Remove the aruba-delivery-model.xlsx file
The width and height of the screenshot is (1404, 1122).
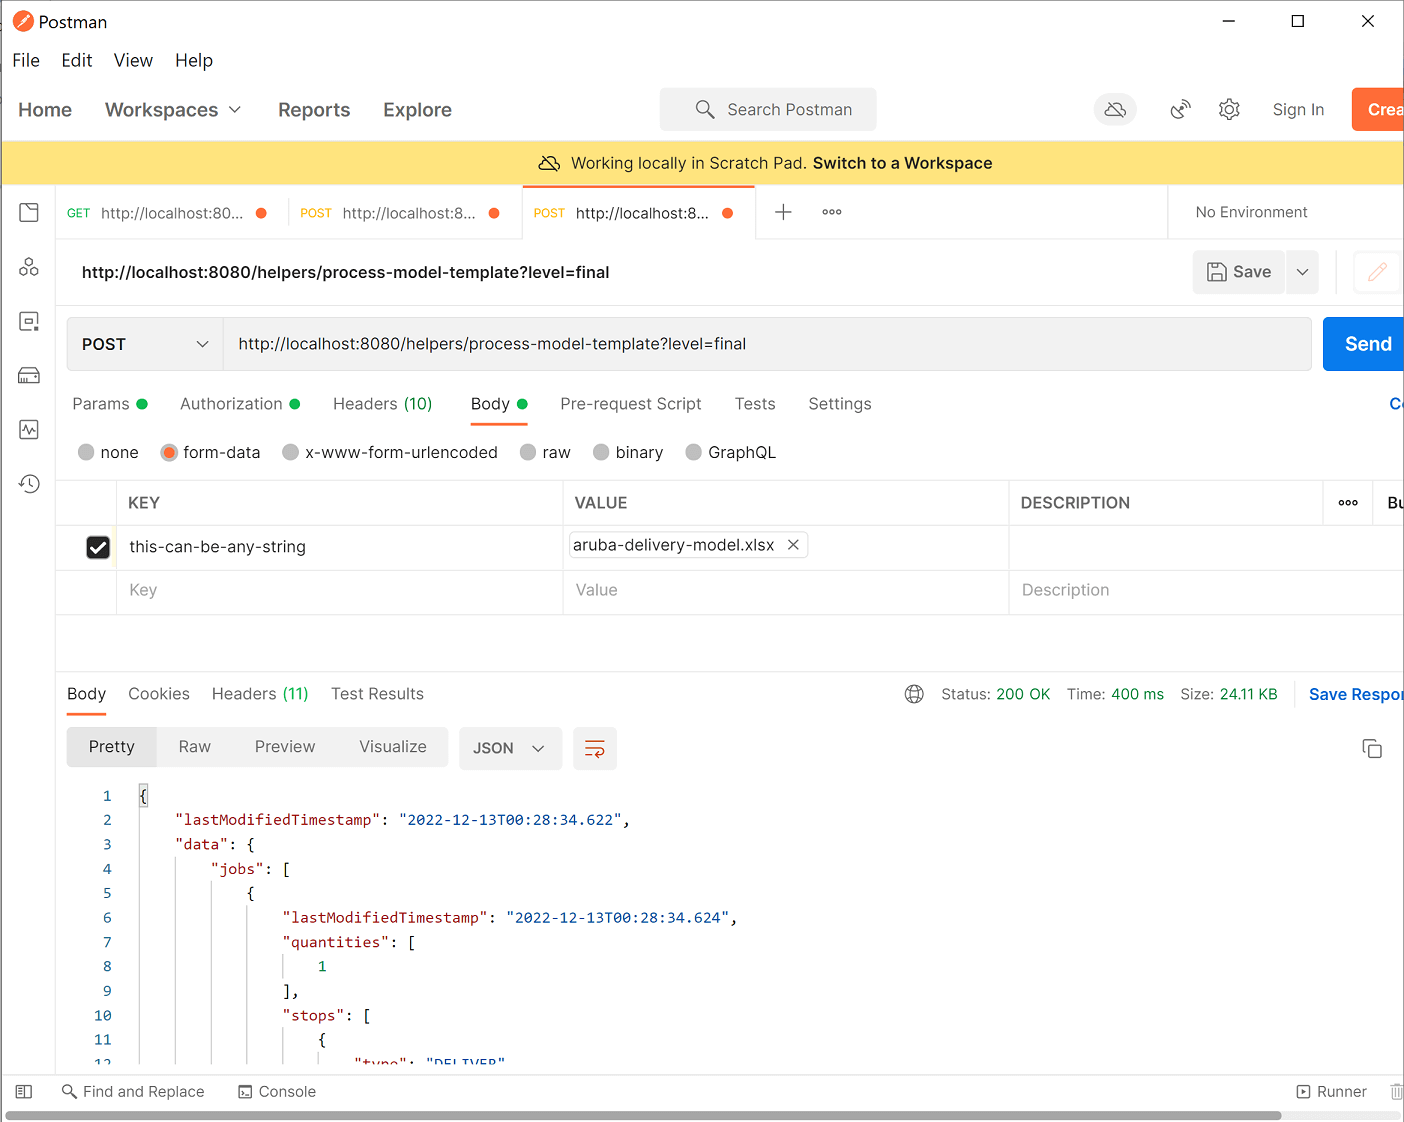click(x=793, y=545)
